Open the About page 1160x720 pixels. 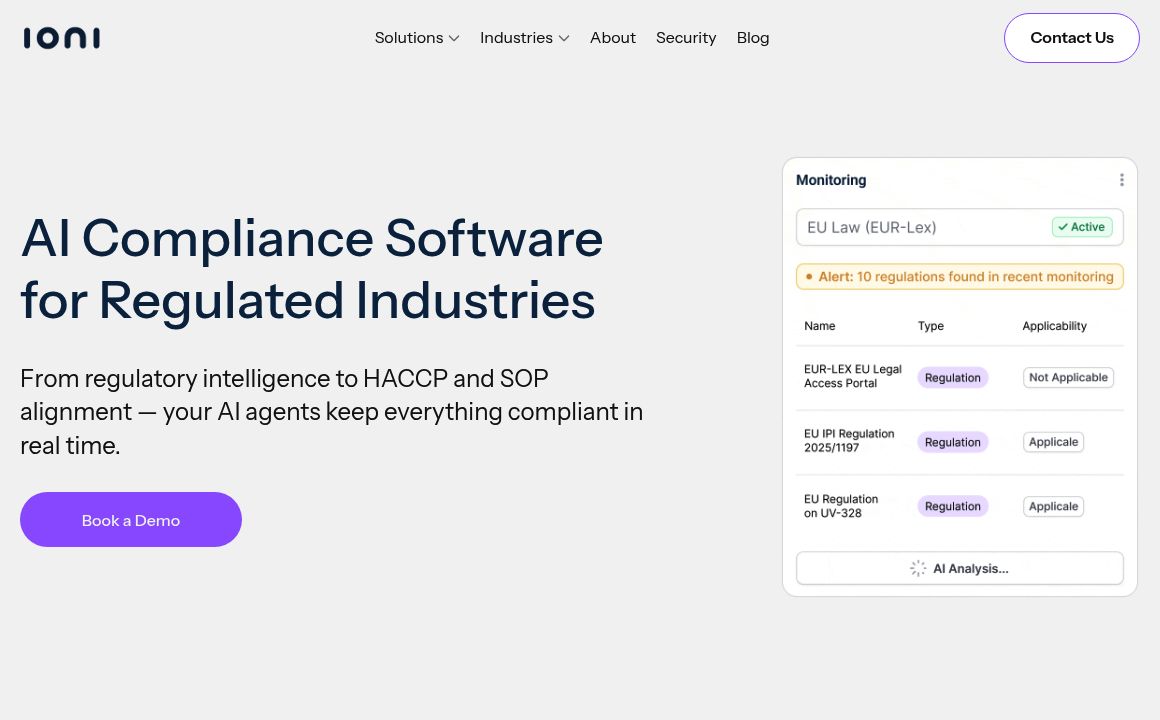[612, 38]
